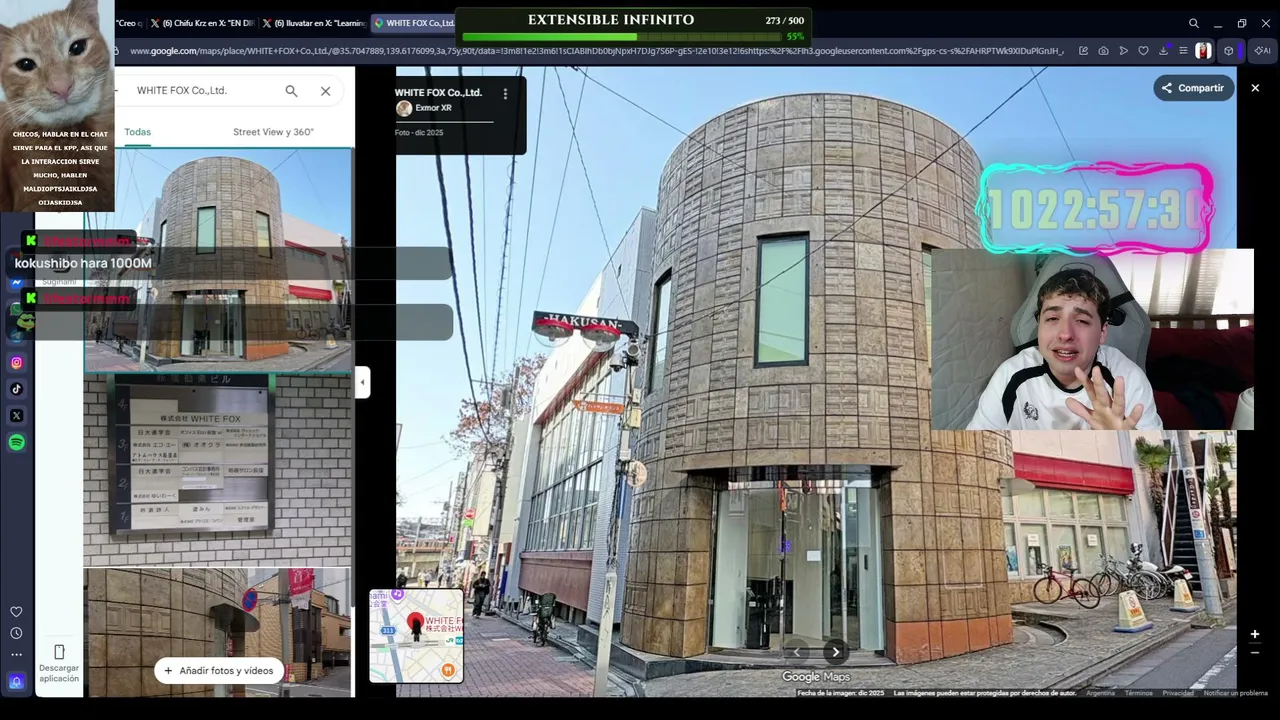Image resolution: width=1280 pixels, height=720 pixels.
Task: Clear the WHITE FOX Co.,Ltd. search box
Action: point(325,91)
